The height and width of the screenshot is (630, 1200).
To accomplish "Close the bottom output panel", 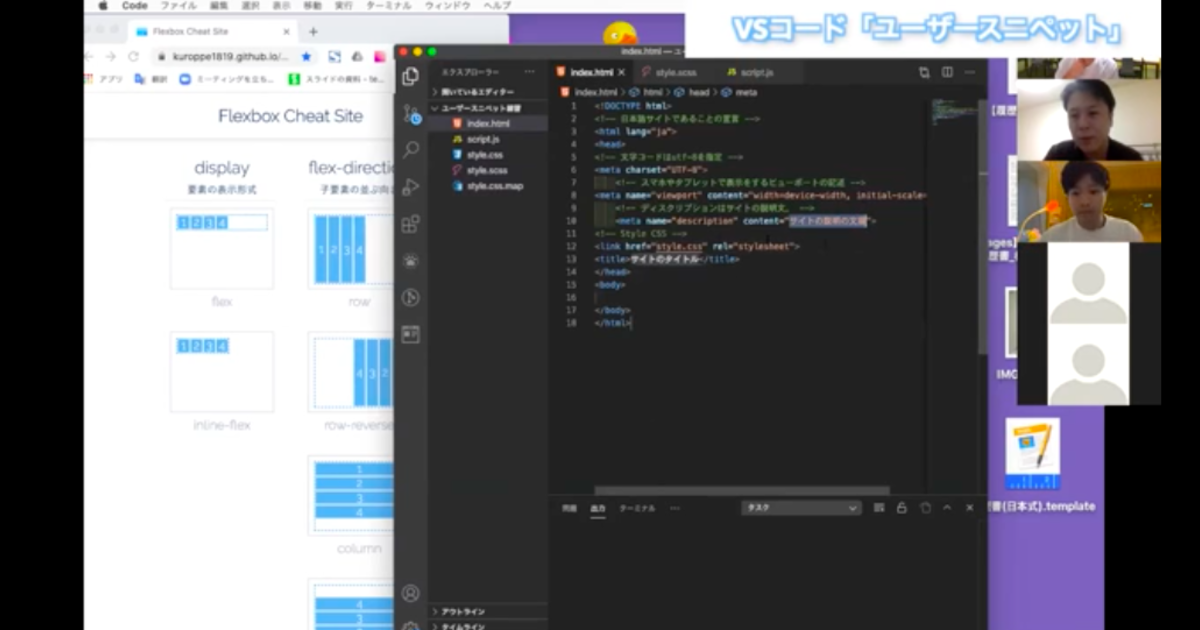I will [x=969, y=508].
